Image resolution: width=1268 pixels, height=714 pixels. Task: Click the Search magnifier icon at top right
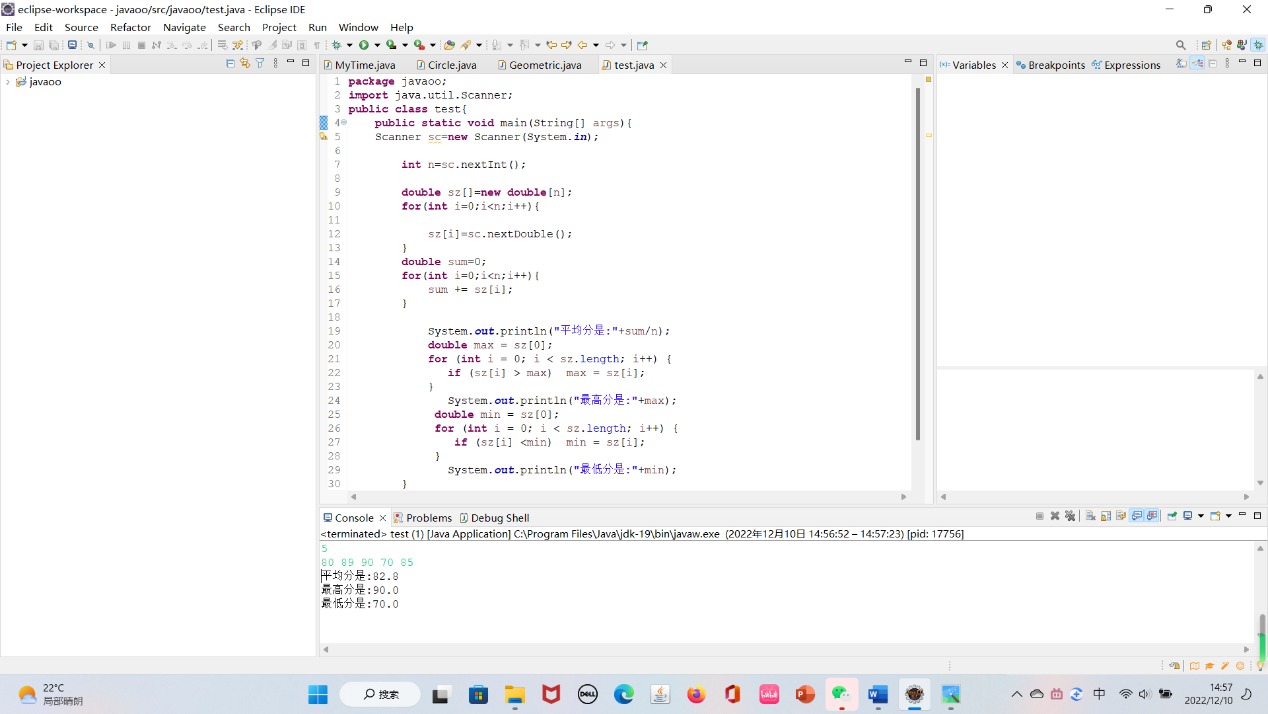(x=1181, y=45)
